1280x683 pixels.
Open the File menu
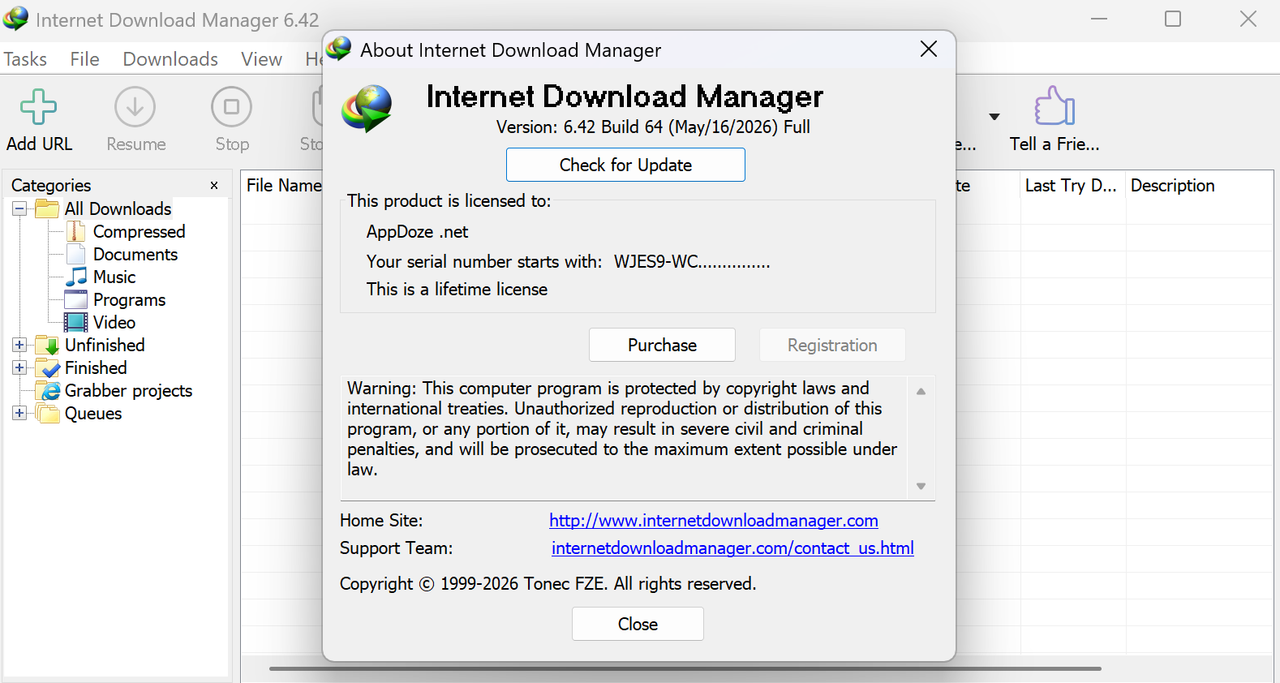[x=85, y=59]
